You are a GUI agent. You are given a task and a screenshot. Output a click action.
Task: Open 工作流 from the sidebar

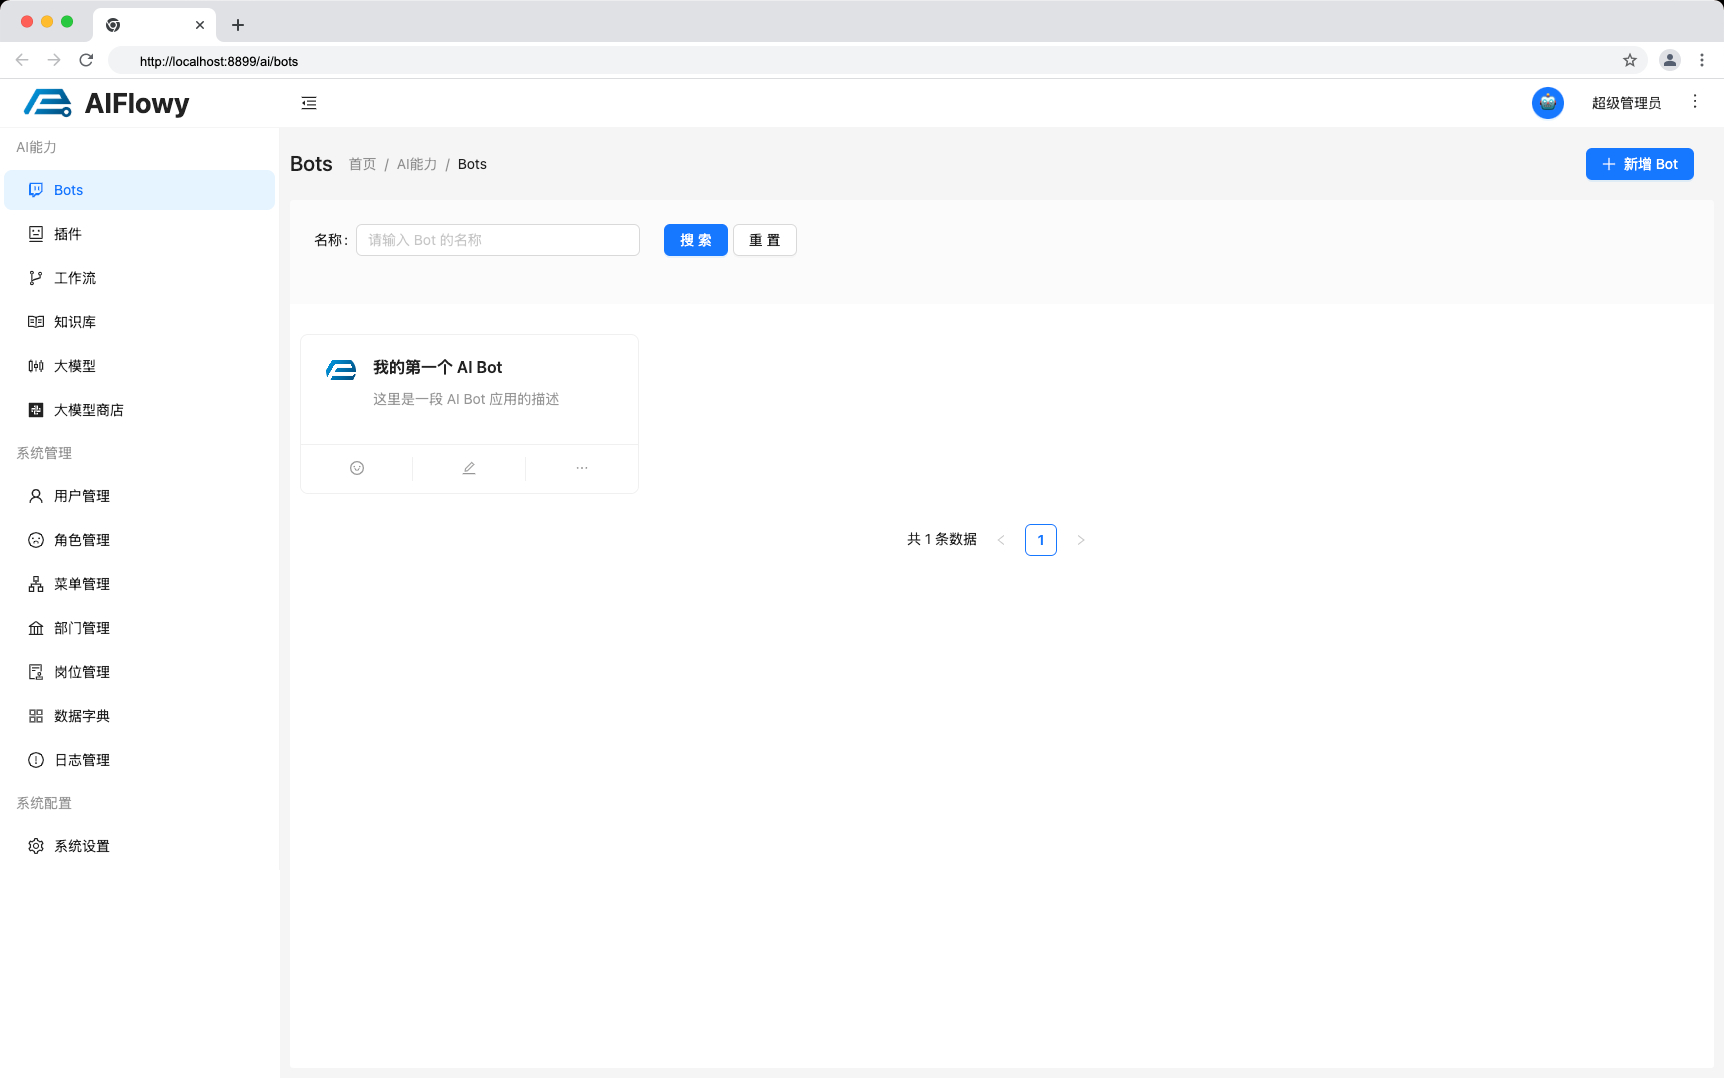pyautogui.click(x=75, y=277)
